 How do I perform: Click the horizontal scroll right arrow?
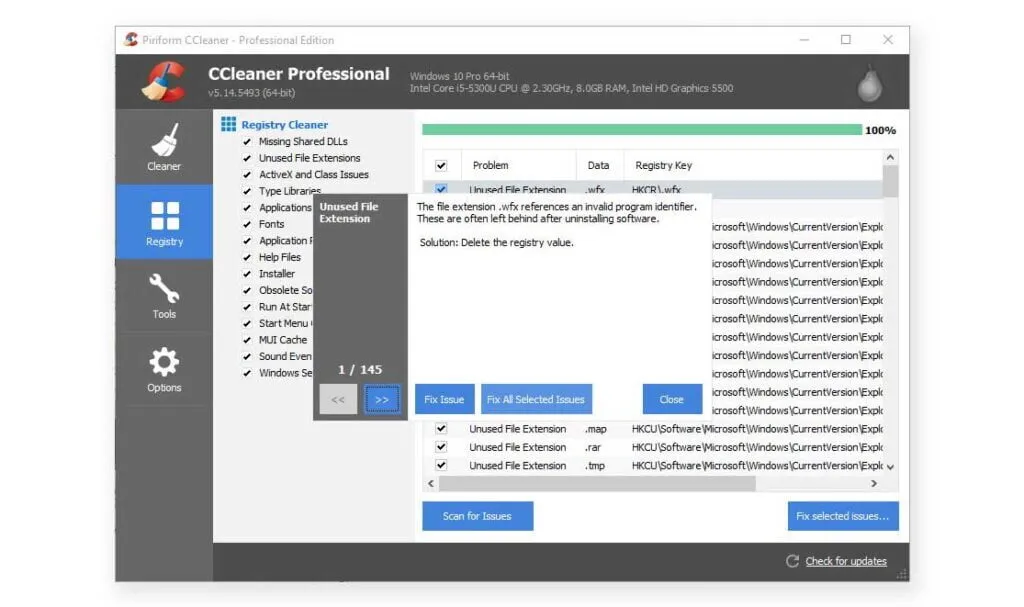[x=874, y=484]
